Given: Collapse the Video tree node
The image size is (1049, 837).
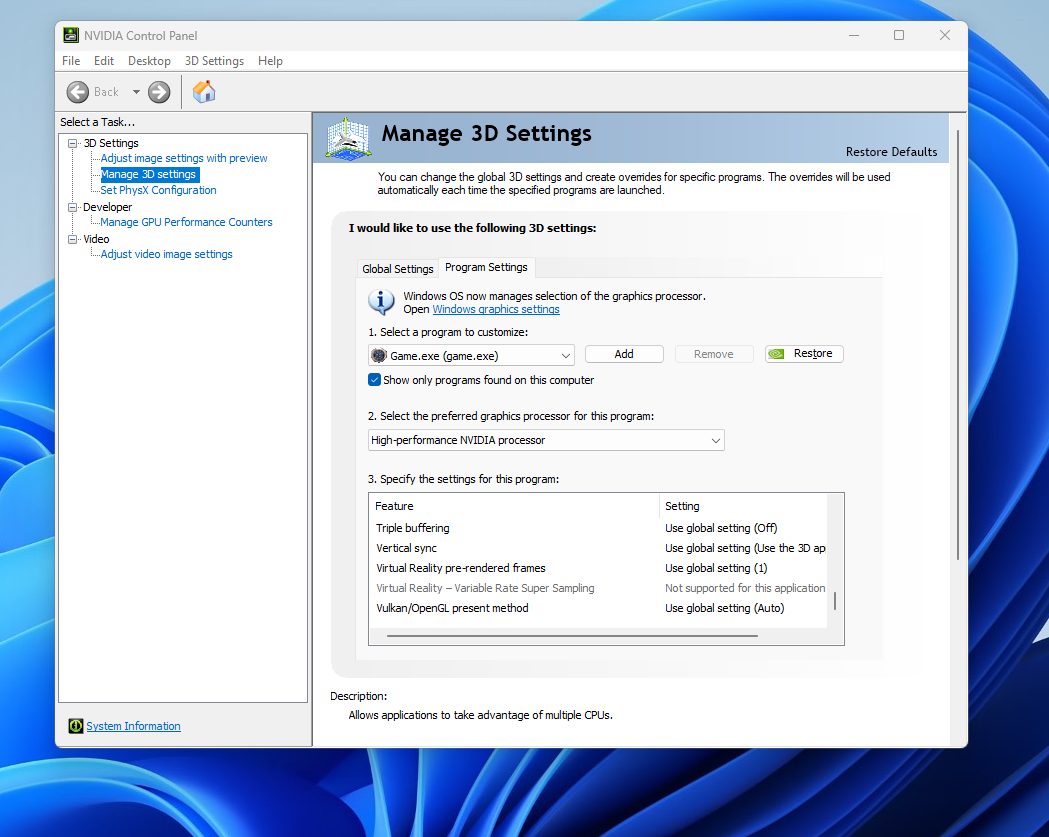Looking at the screenshot, I should pos(72,239).
